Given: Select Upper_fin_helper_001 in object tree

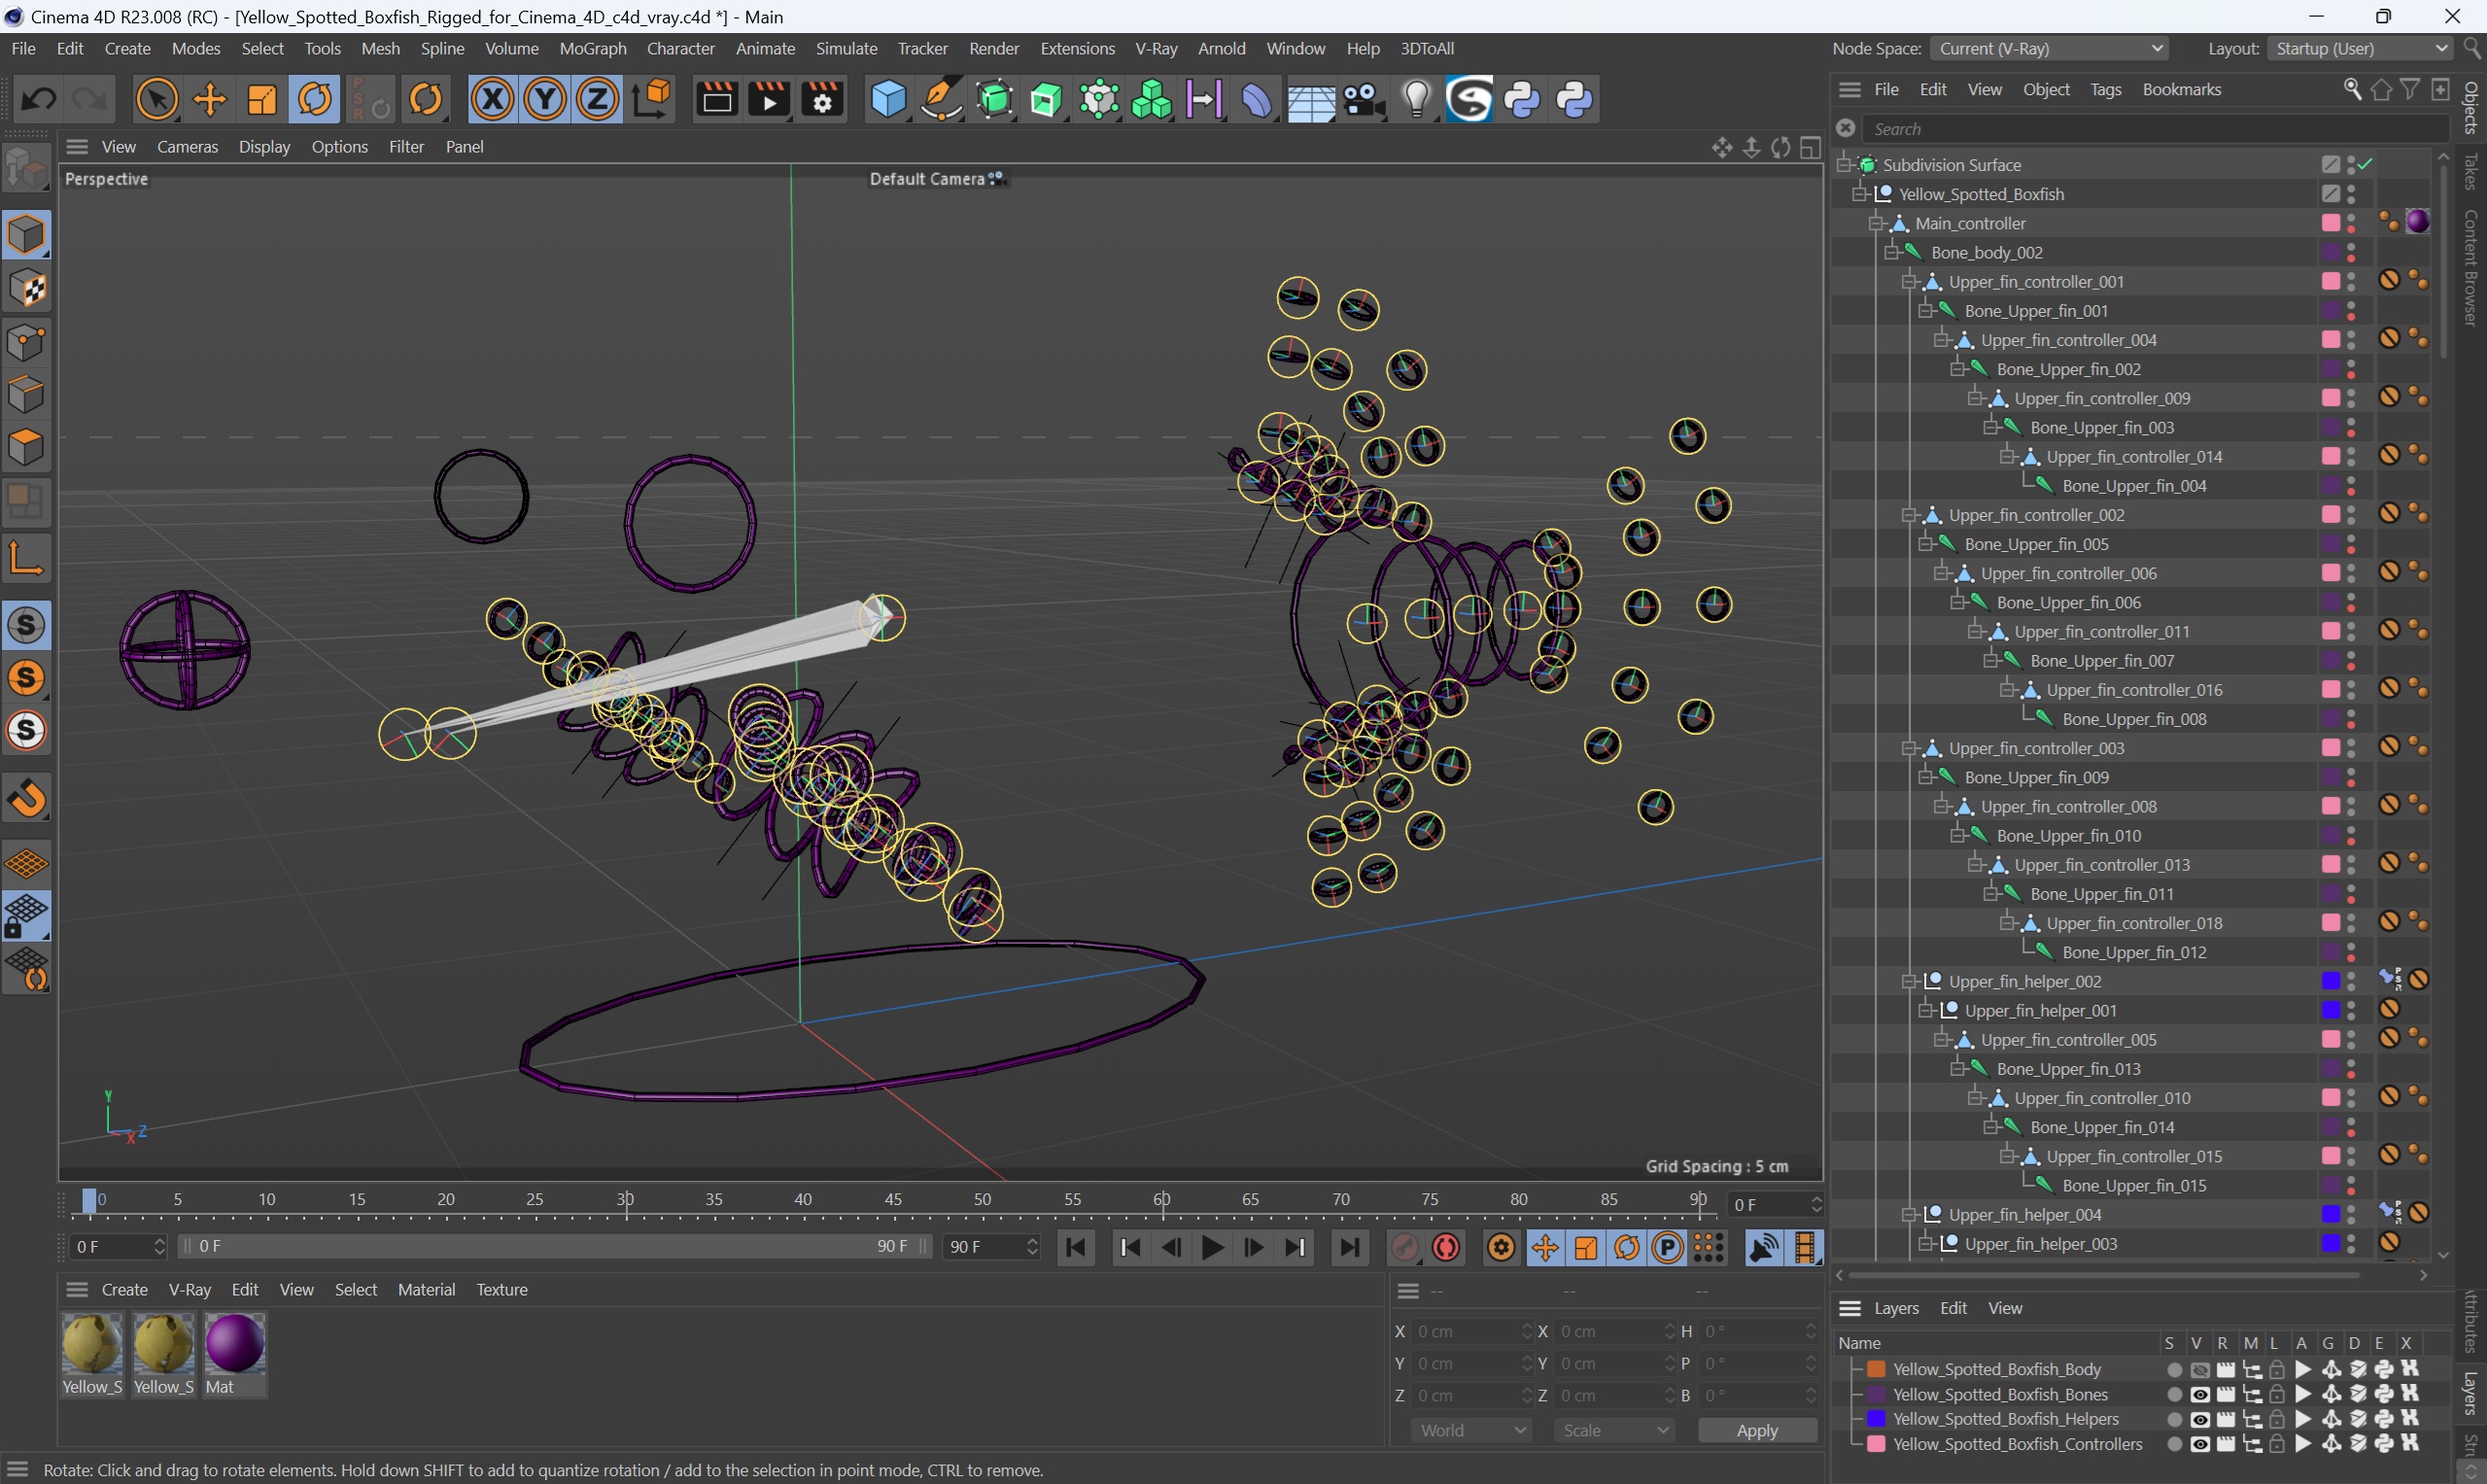Looking at the screenshot, I should click(x=2040, y=1010).
